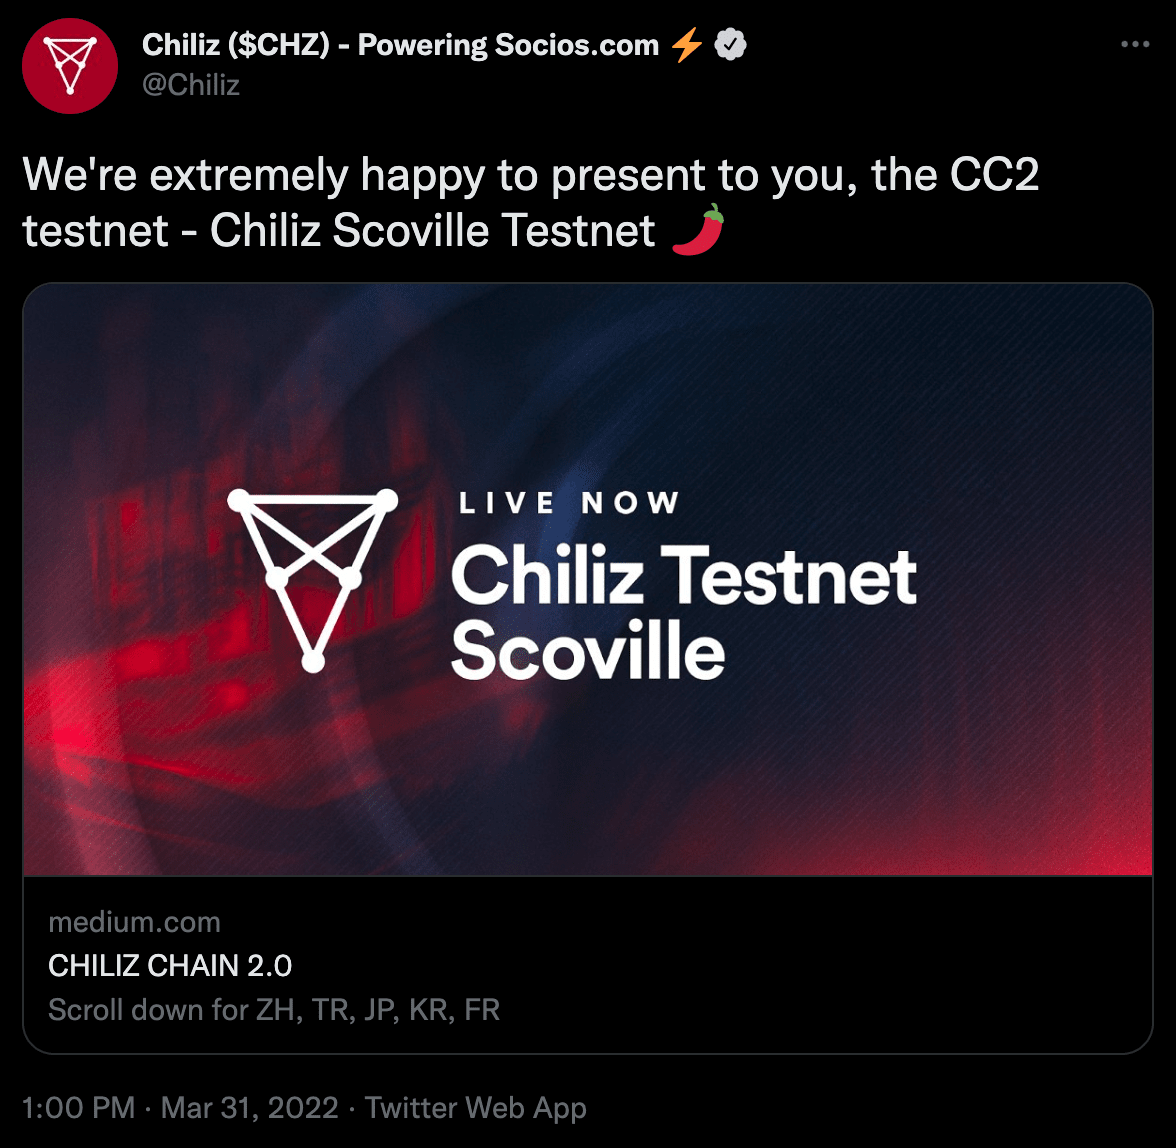Click the Chiliz display name
The height and width of the screenshot is (1148, 1176).
[400, 45]
